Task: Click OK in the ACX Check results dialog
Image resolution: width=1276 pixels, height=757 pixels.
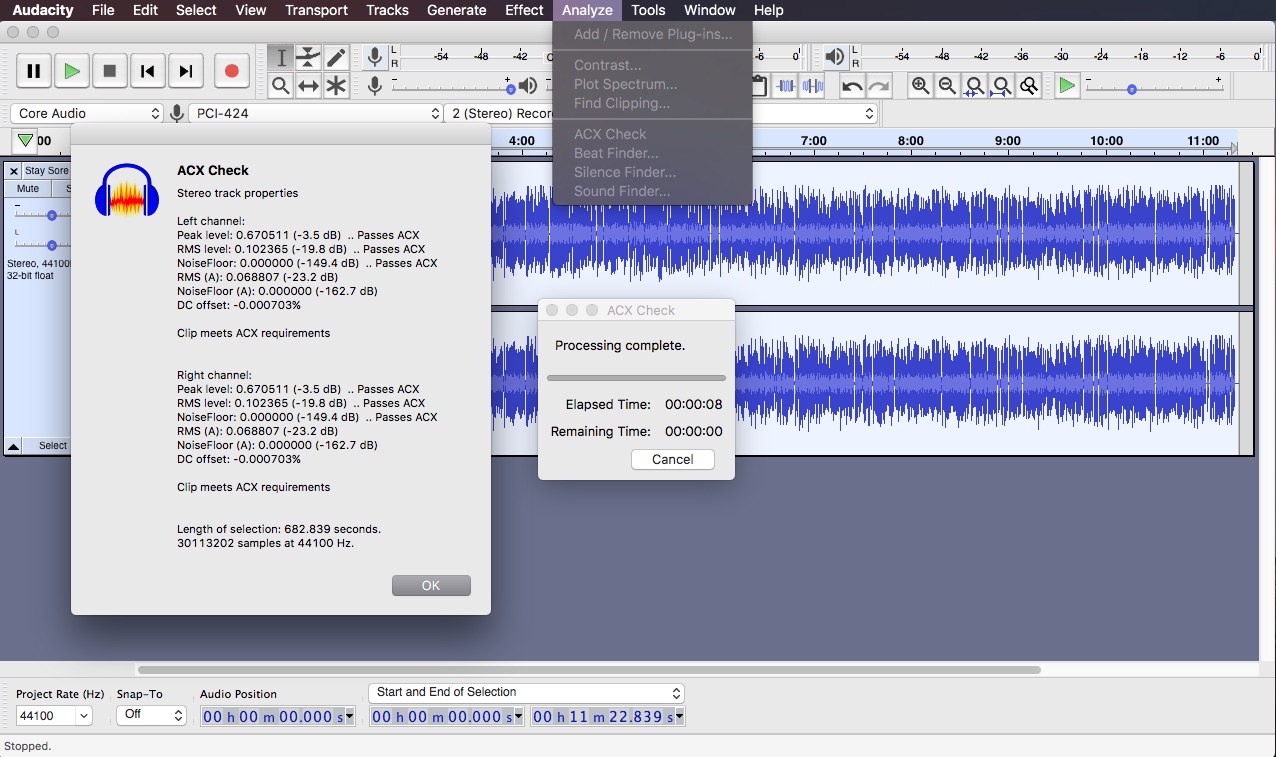Action: pos(431,586)
